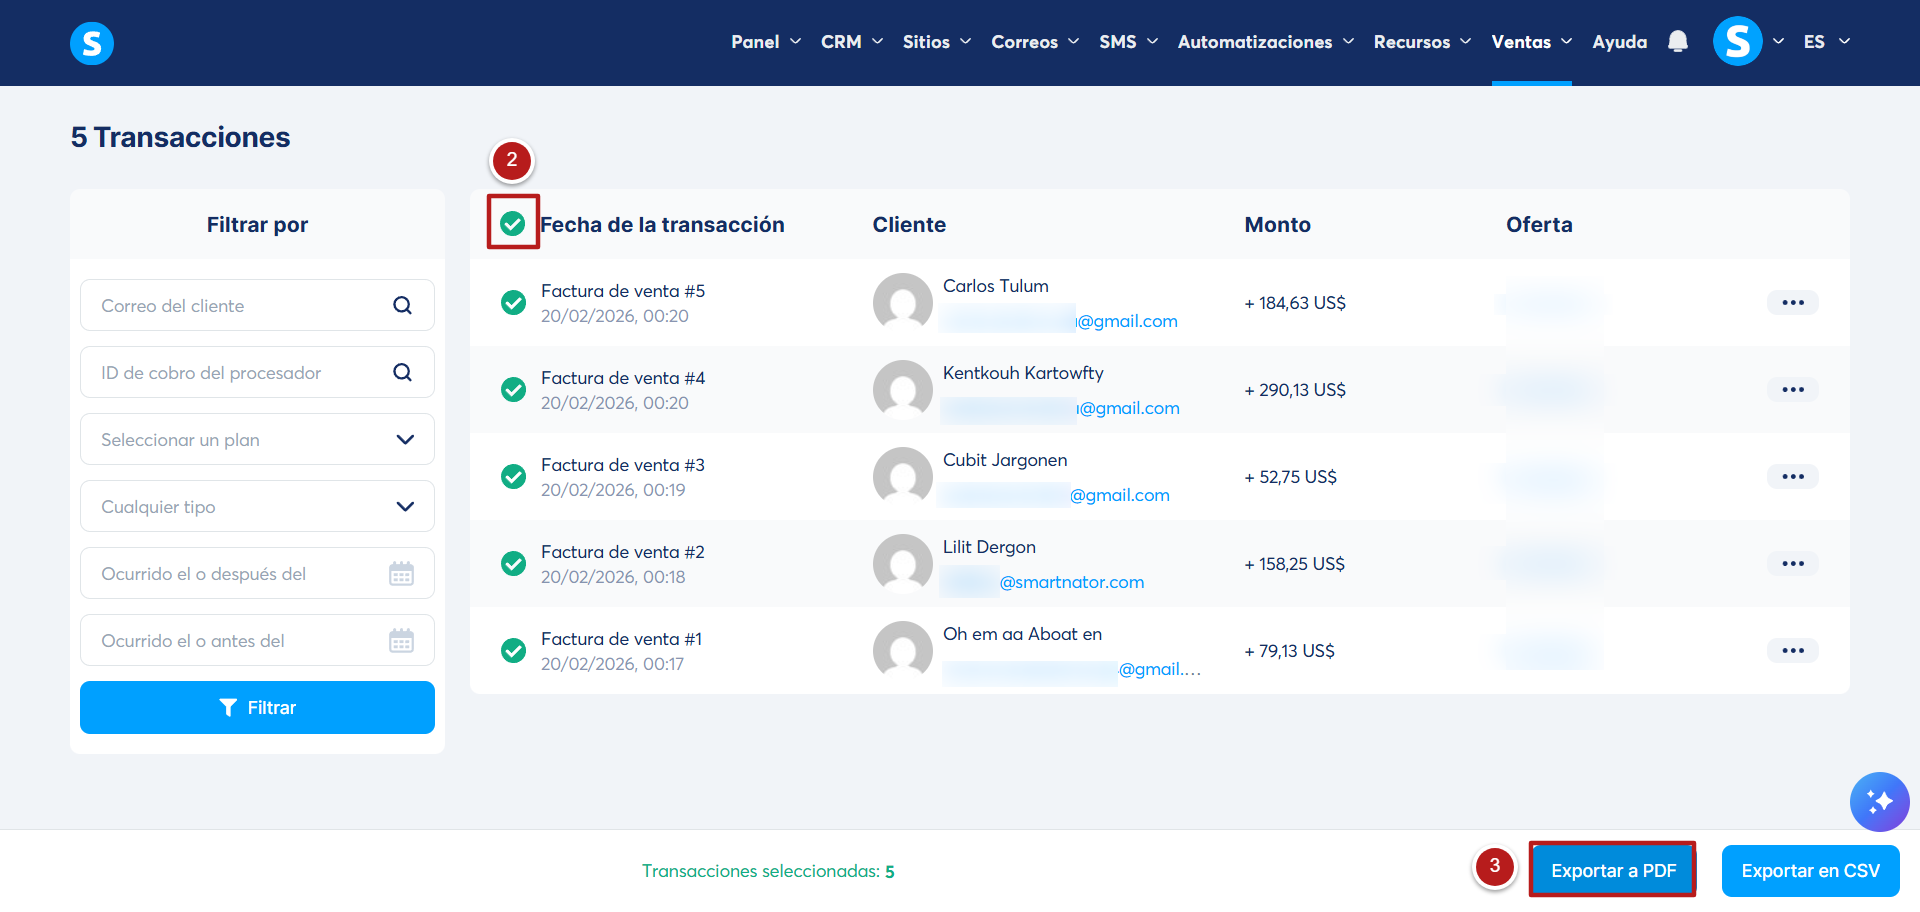Click Oh em aa Aboat en's avatar
The image size is (1920, 912).
tap(903, 650)
